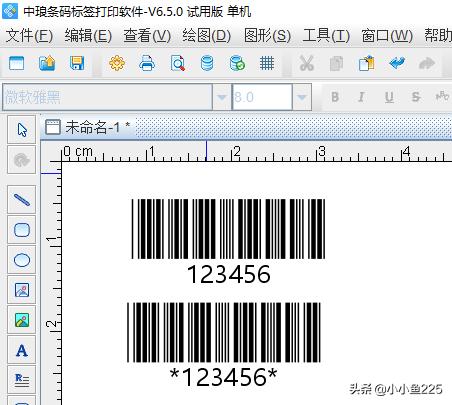
Task: Select the text A tool
Action: [22, 350]
